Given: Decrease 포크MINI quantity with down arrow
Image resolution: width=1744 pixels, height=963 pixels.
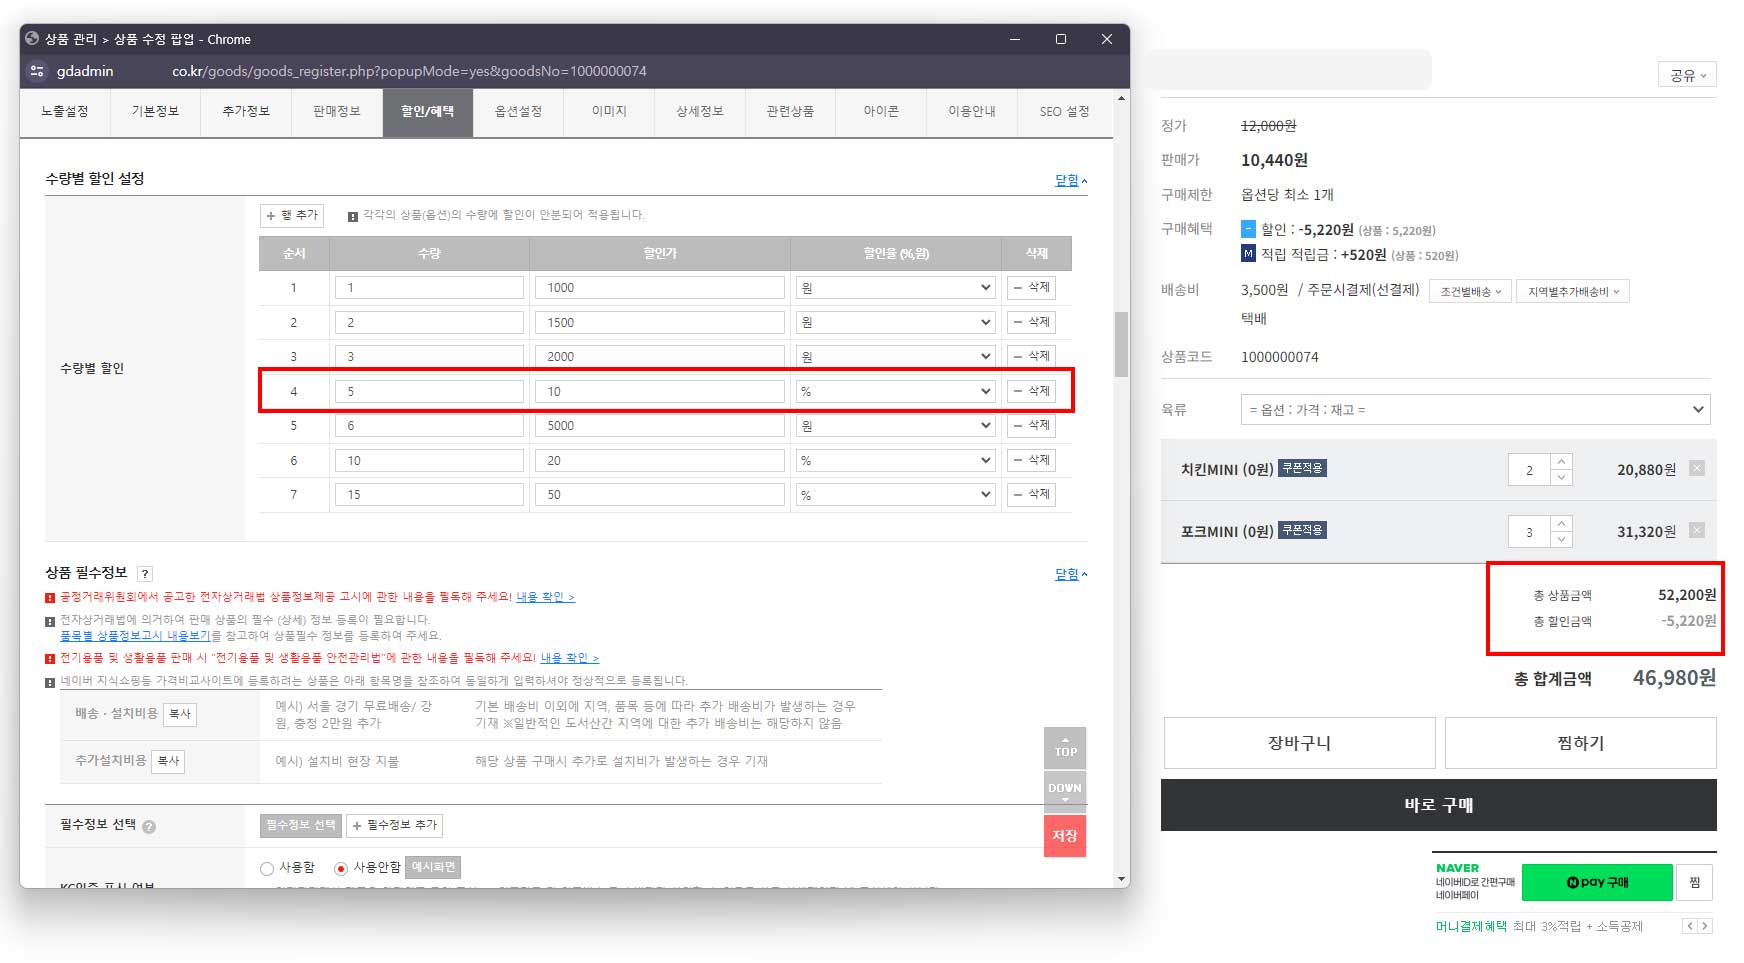Looking at the screenshot, I should coord(1561,539).
